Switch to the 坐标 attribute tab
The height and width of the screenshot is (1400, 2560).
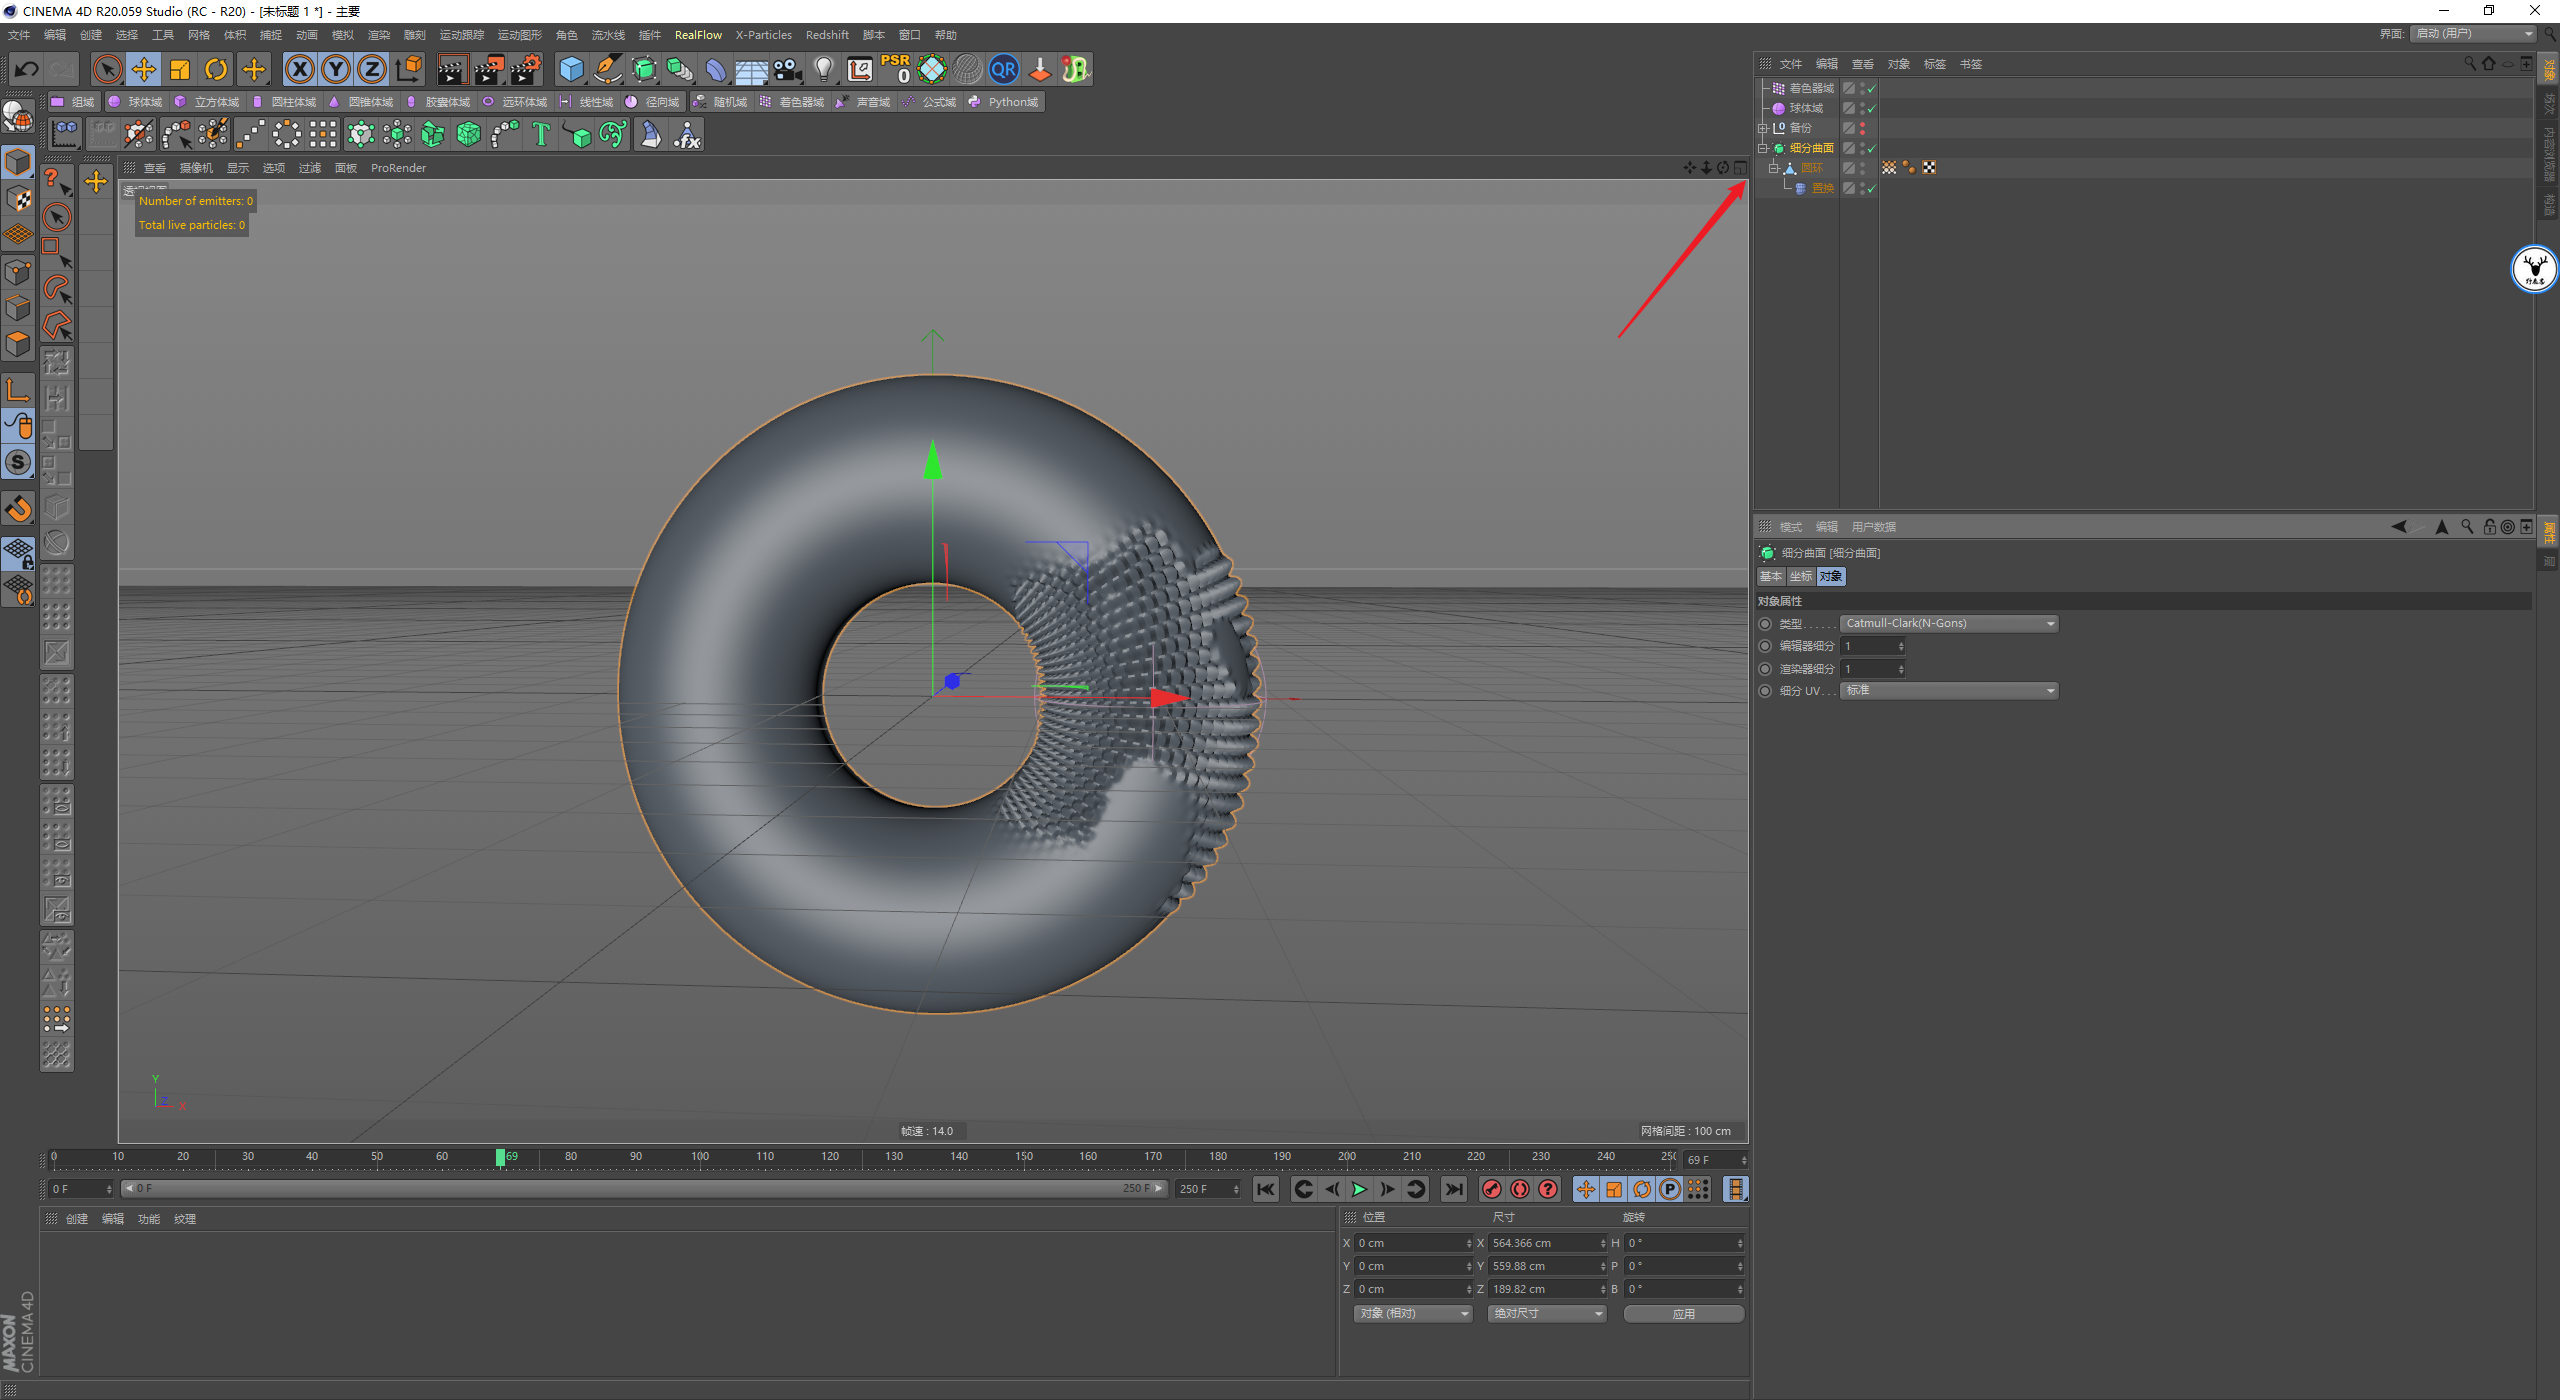click(x=1800, y=576)
